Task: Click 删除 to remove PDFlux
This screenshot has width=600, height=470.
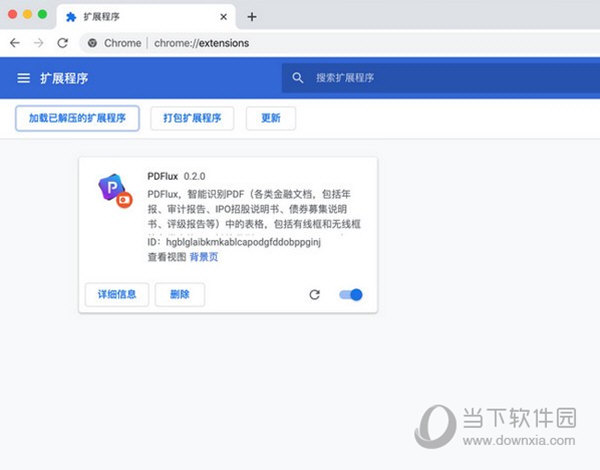Action: [180, 294]
